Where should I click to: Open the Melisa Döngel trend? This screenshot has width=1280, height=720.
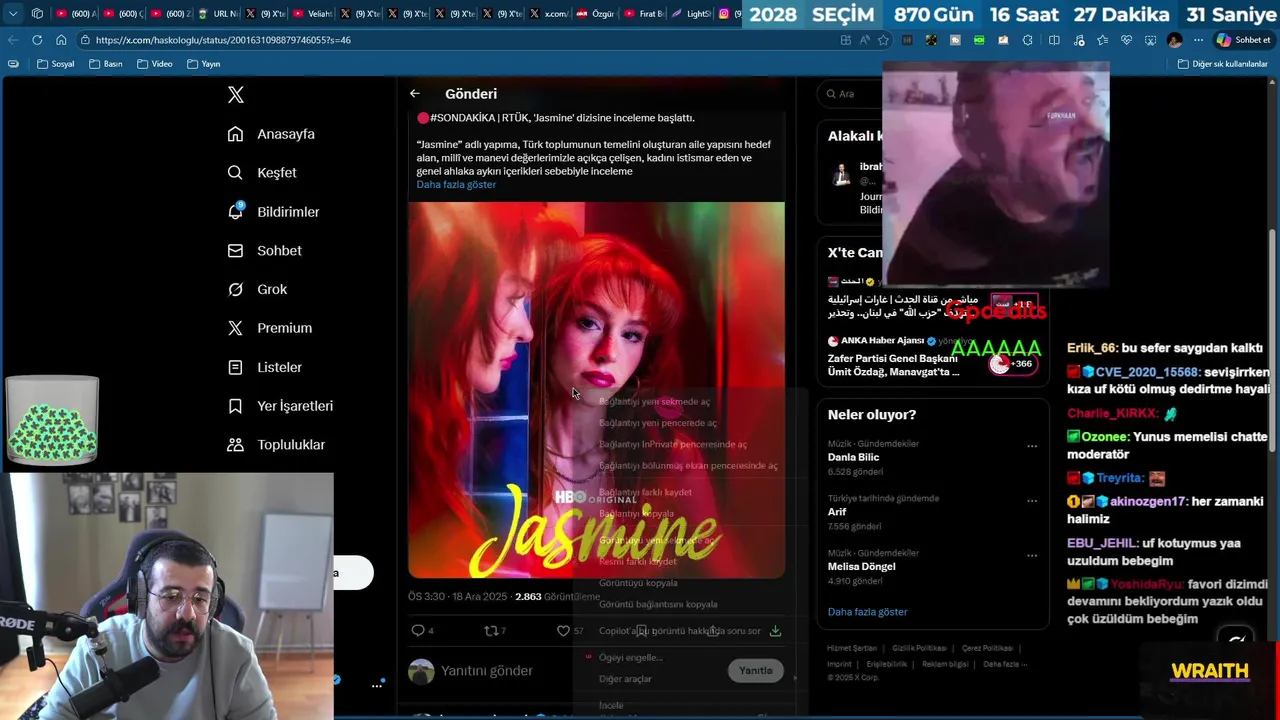(861, 567)
